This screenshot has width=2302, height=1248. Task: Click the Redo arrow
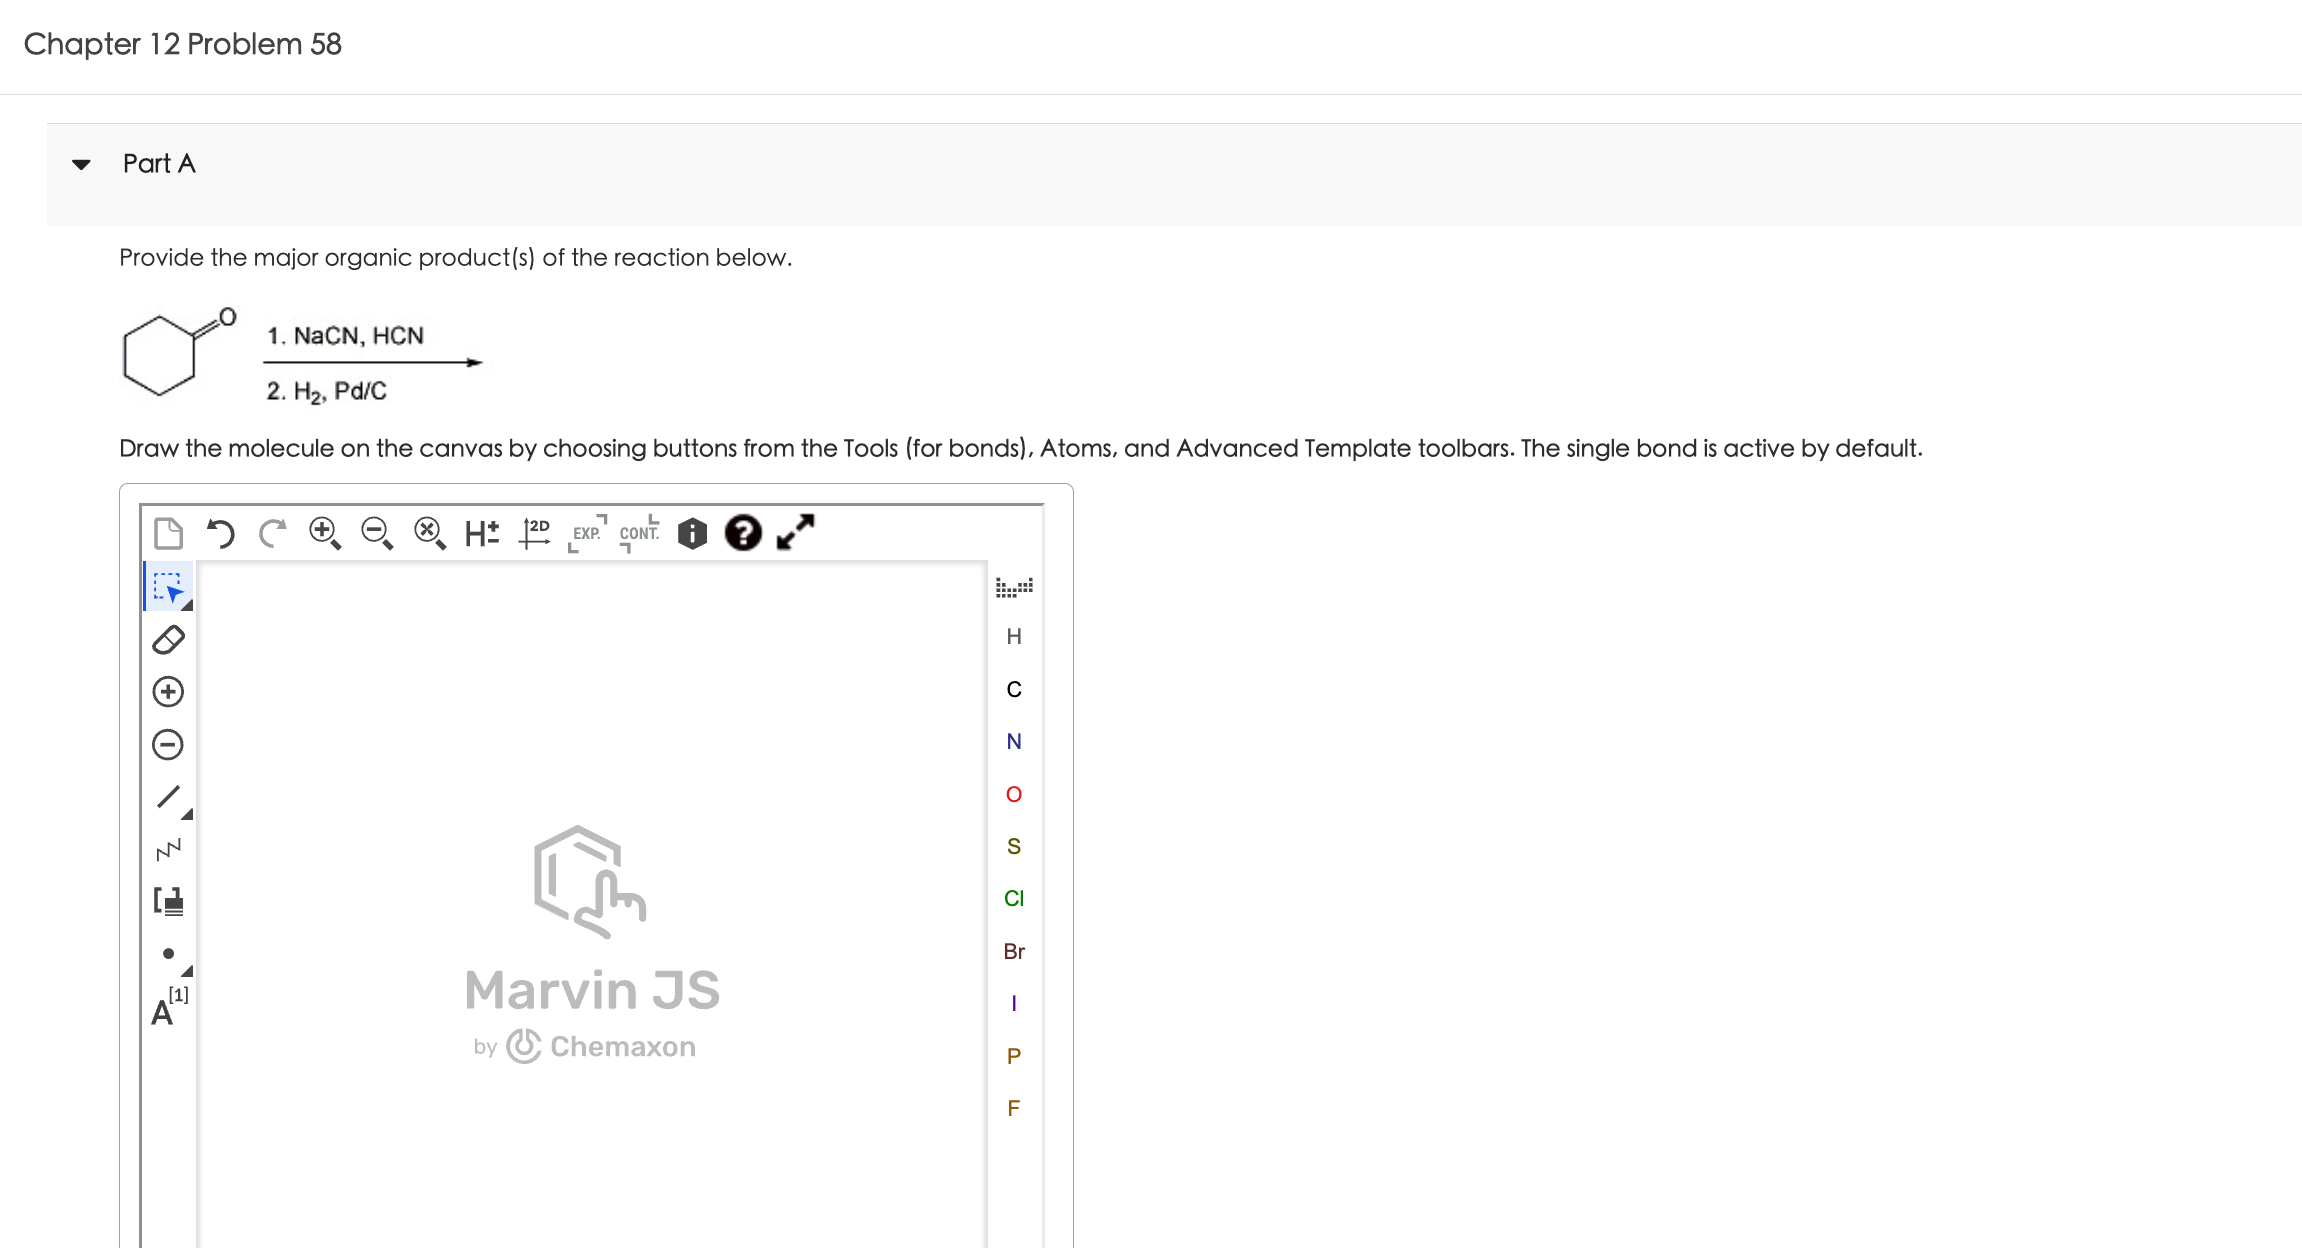pyautogui.click(x=272, y=533)
